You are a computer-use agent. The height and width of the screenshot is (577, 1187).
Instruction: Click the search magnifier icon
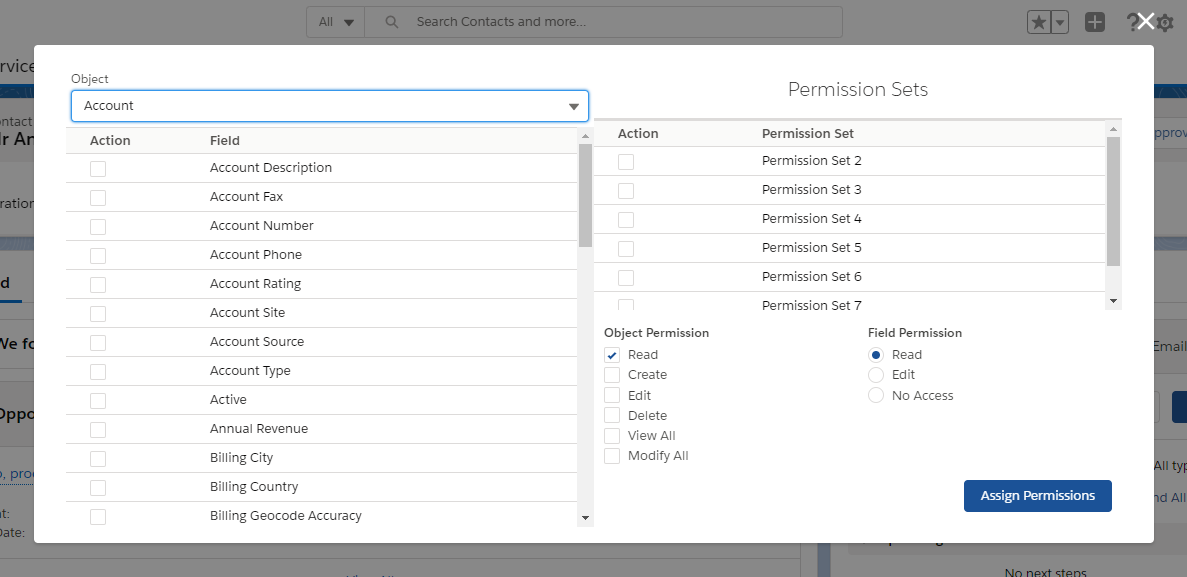391,21
